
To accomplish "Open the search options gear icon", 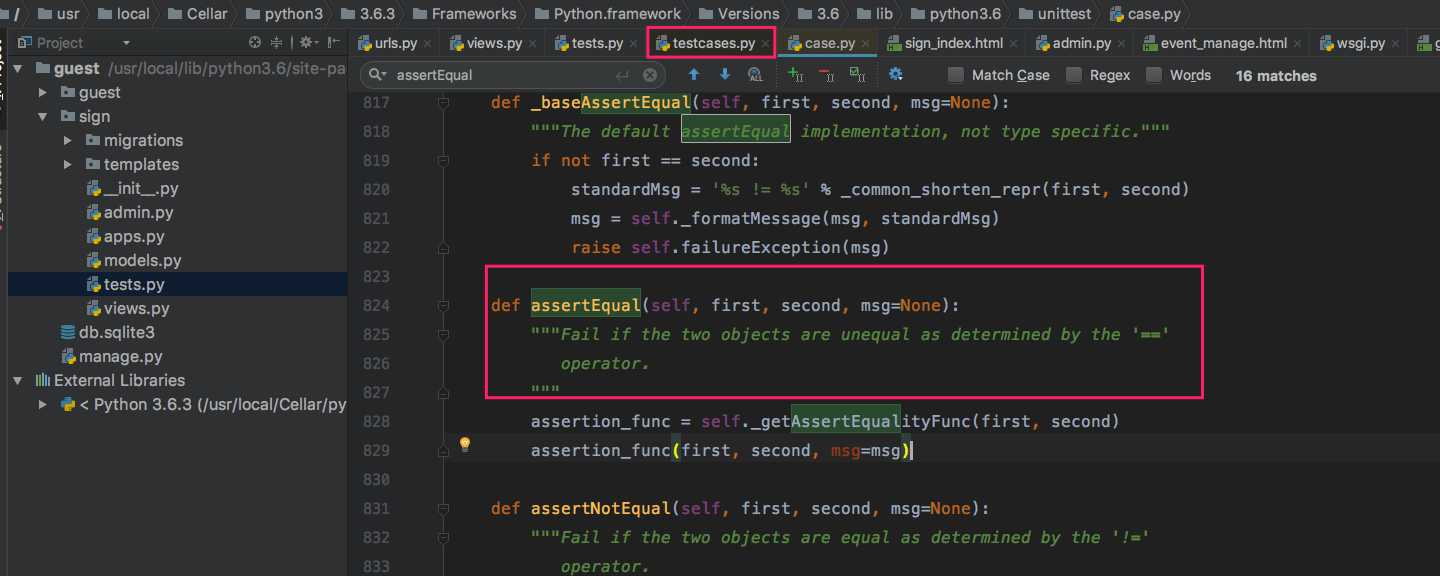I will click(896, 75).
